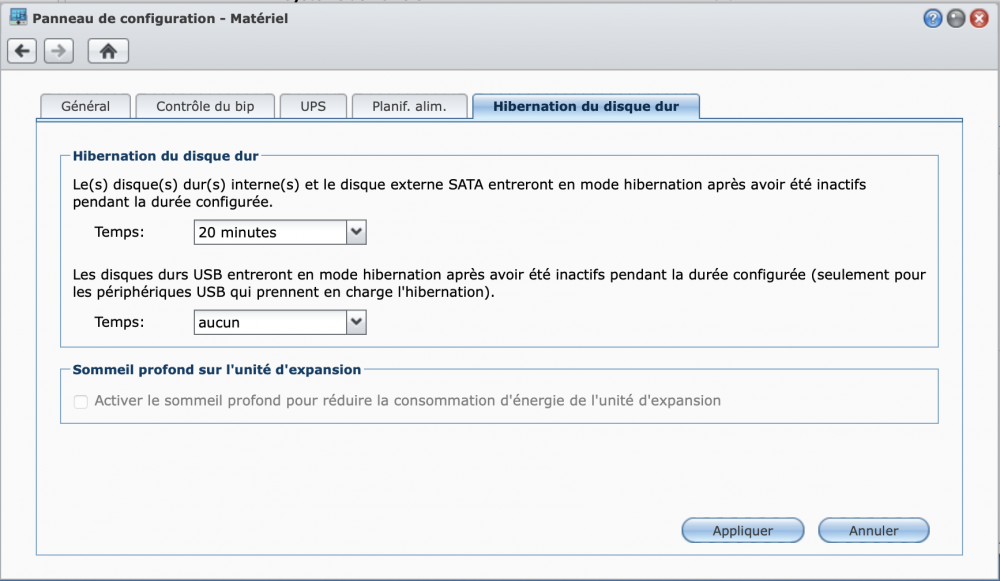The height and width of the screenshot is (581, 1000).
Task: Select the UPS tab
Action: [313, 107]
